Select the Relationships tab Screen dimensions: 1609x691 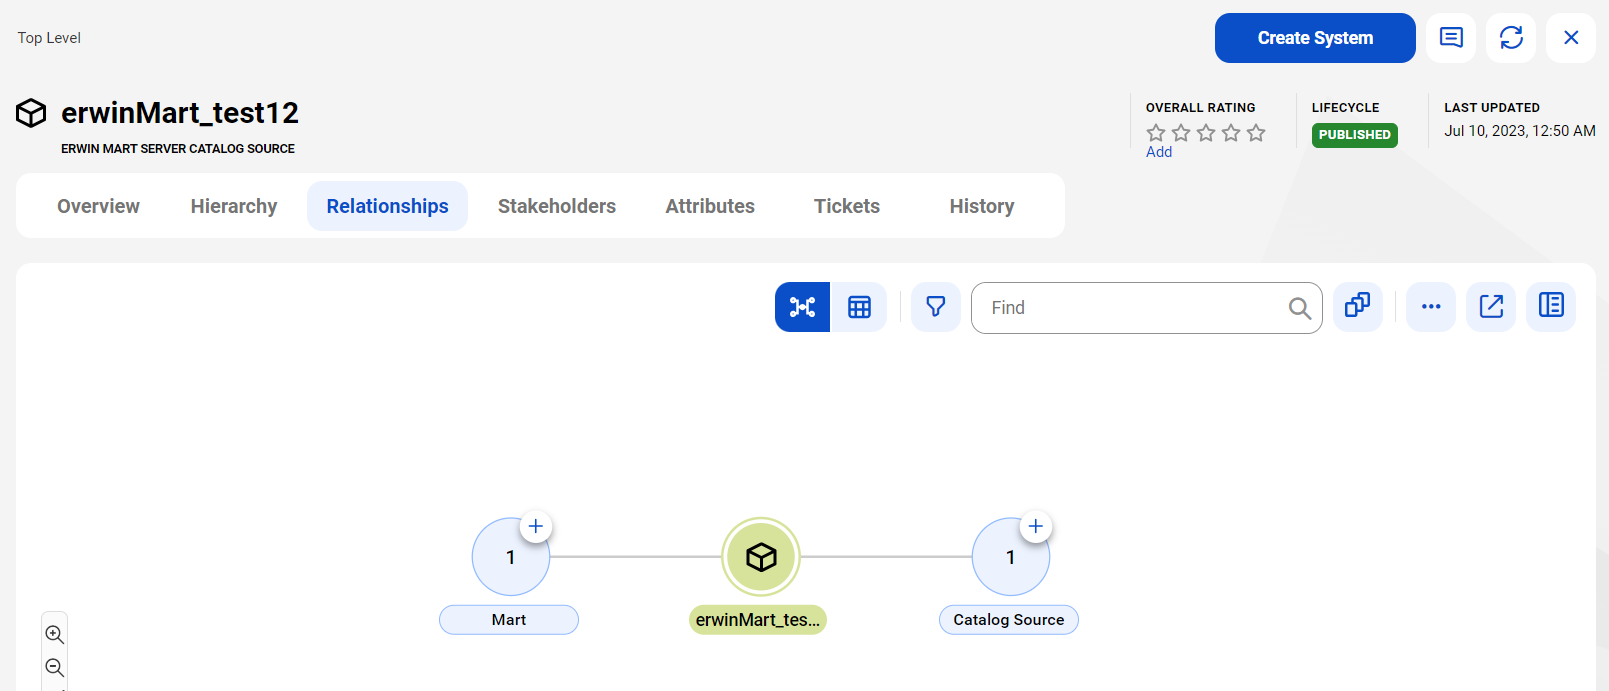coord(387,206)
